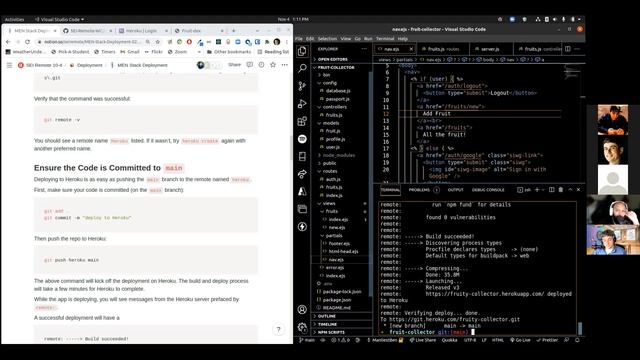This screenshot has height=360, width=640.
Task: Split the terminal panel
Action: [x=551, y=190]
